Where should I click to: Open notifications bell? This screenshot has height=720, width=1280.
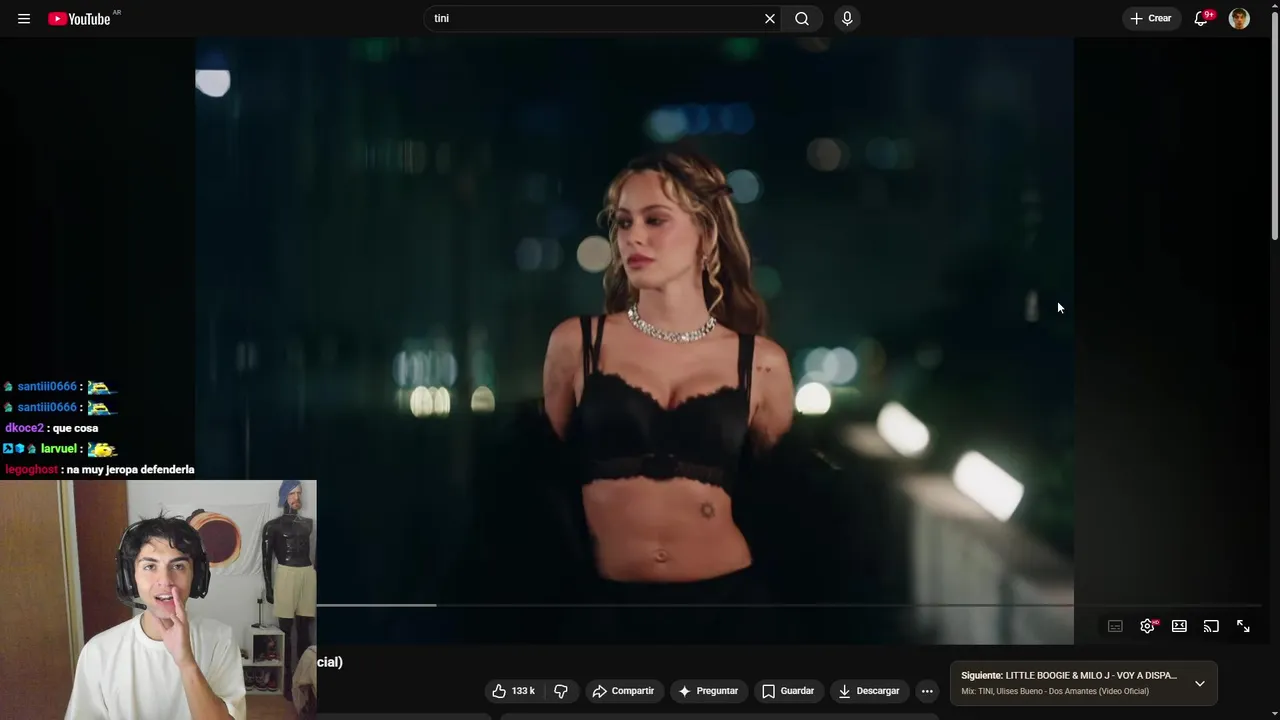[1202, 19]
